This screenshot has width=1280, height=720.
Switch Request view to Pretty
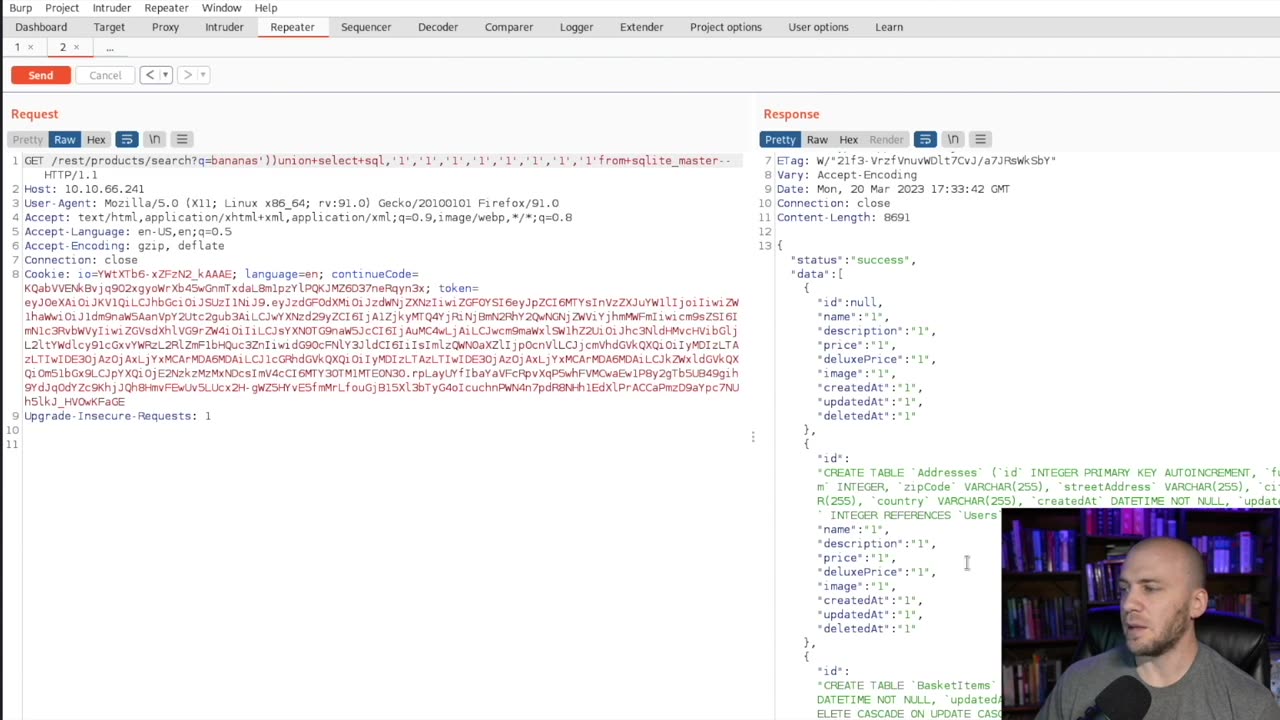pos(28,139)
